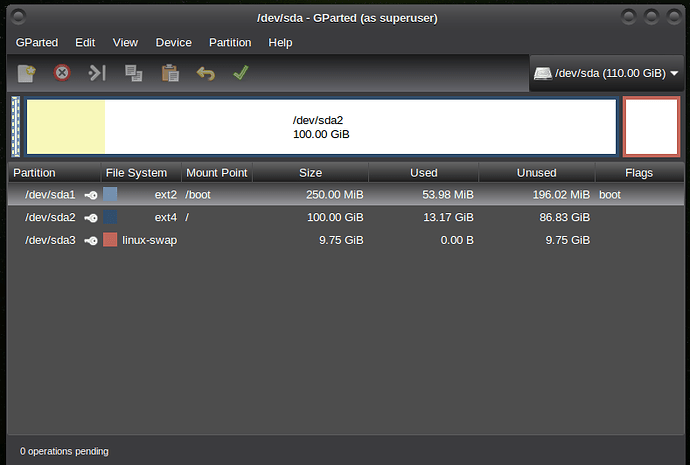The height and width of the screenshot is (465, 690).
Task: Click the 0 operations pending status text
Action: (x=64, y=451)
